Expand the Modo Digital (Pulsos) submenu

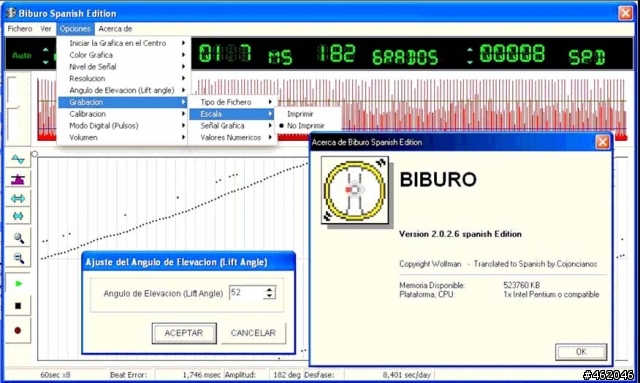pos(122,126)
